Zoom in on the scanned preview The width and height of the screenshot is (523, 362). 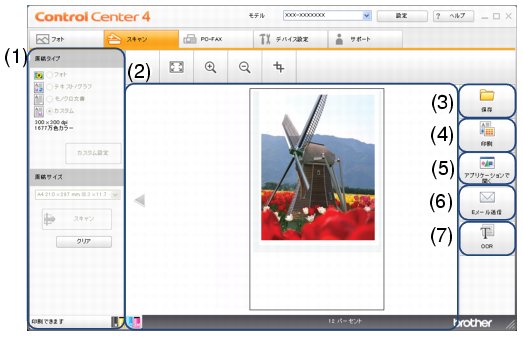(x=210, y=67)
